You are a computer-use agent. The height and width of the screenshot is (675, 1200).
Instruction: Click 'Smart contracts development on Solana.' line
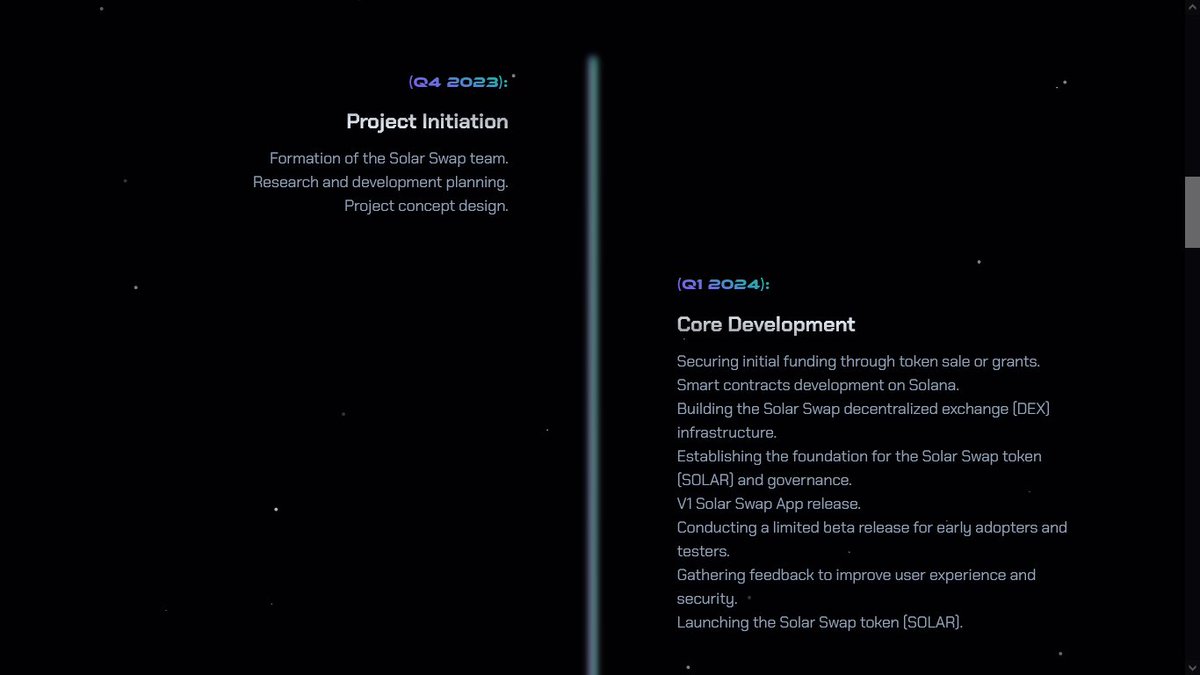tap(818, 385)
